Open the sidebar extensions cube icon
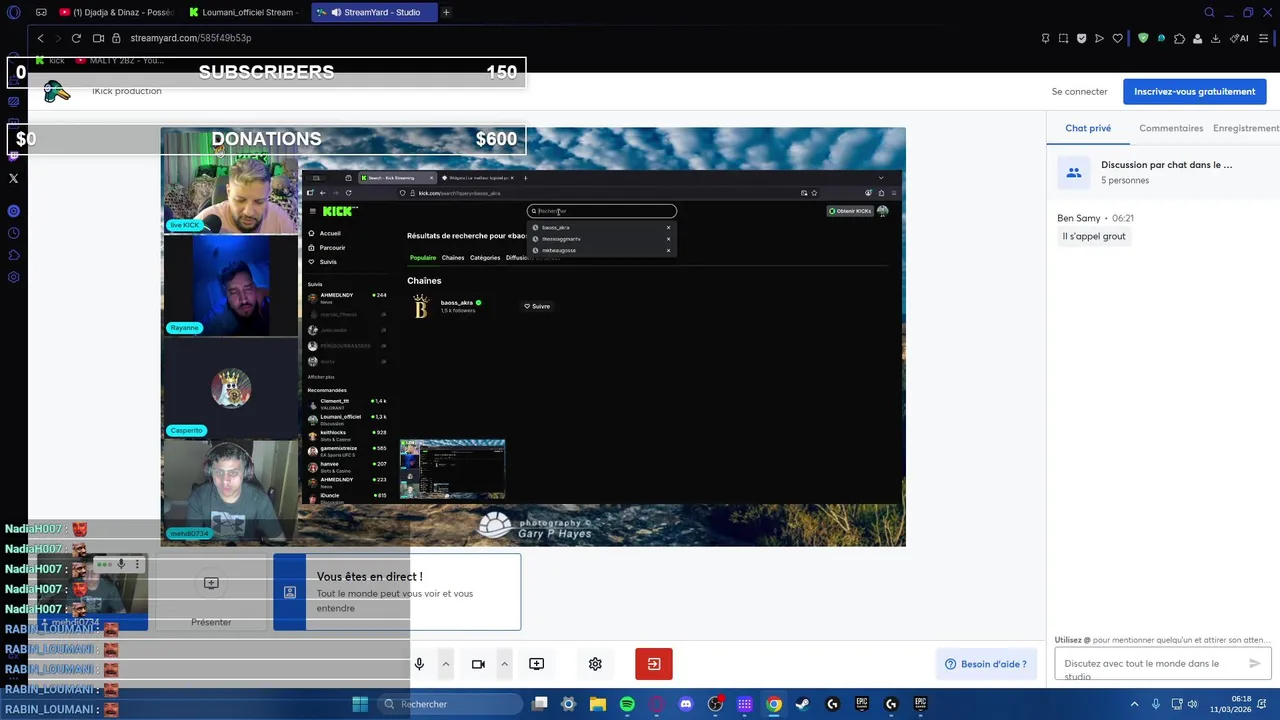Viewport: 1280px width, 720px height. [x=13, y=255]
